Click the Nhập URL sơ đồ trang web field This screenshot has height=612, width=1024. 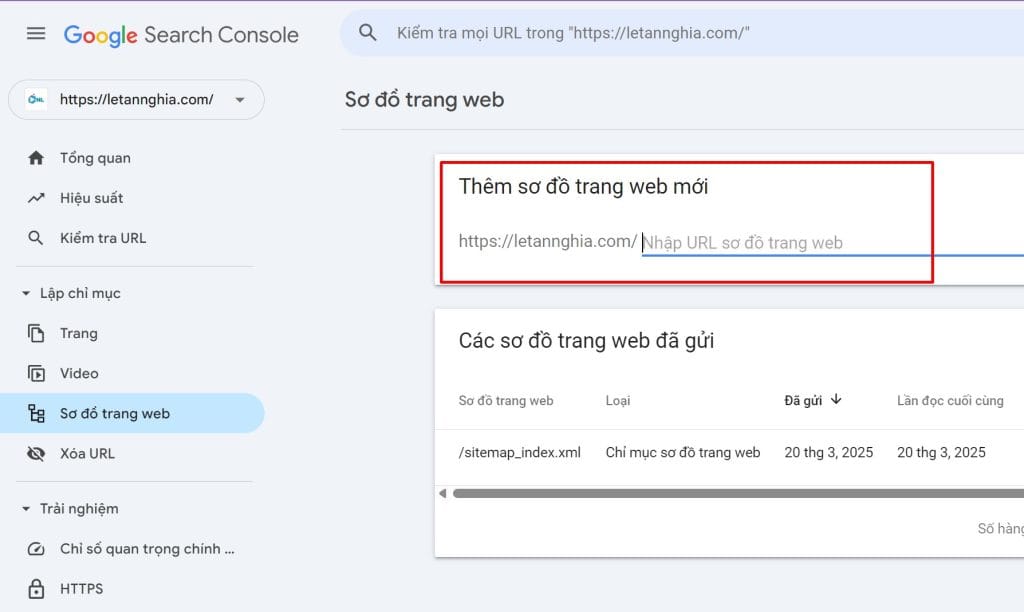800,242
